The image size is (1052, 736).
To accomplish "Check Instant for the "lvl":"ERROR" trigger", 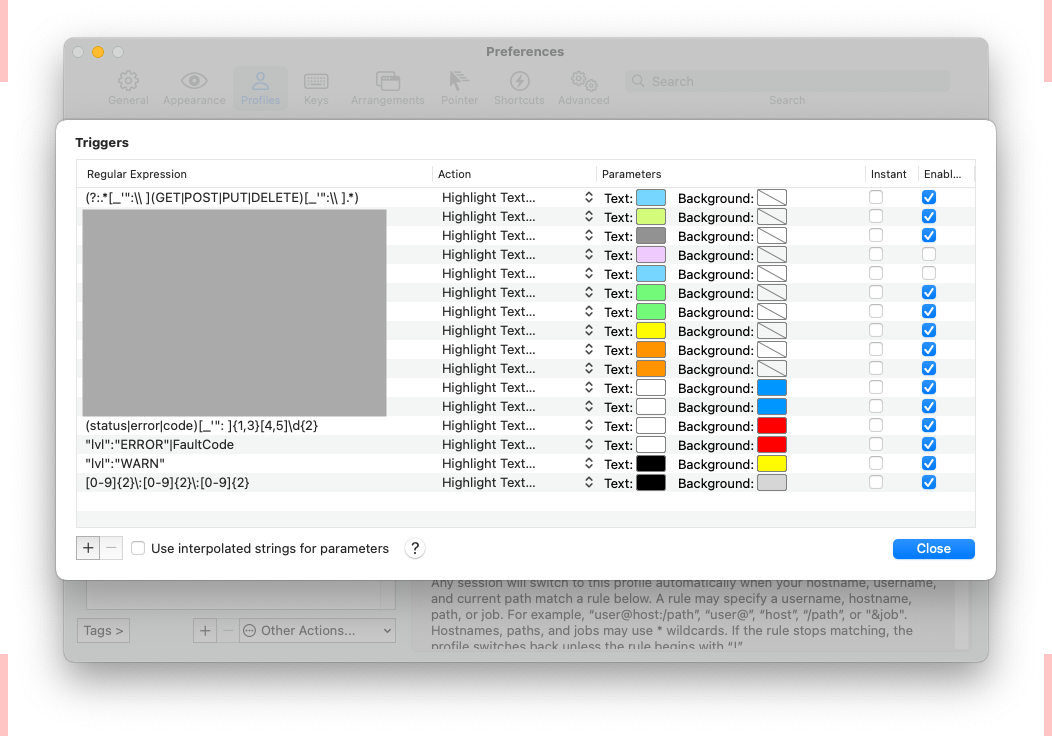I will click(x=876, y=444).
